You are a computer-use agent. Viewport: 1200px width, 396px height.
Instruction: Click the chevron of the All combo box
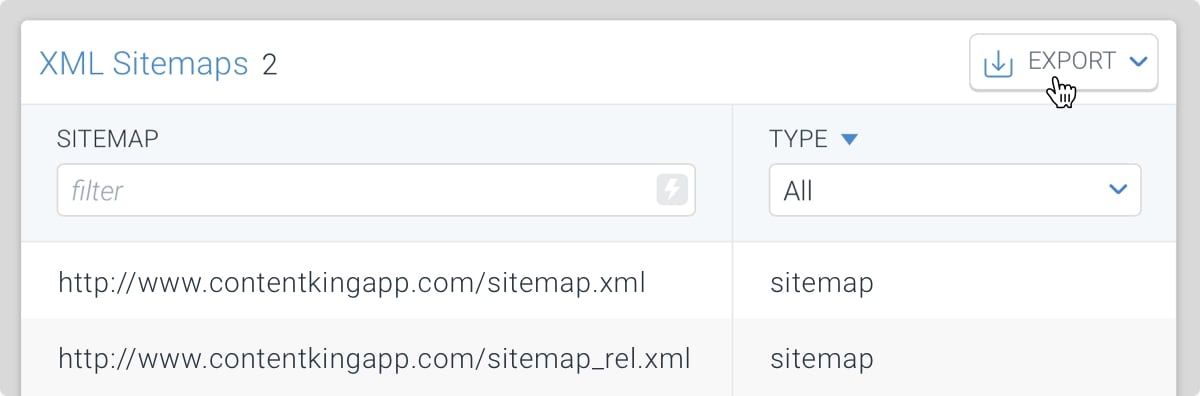point(1118,190)
